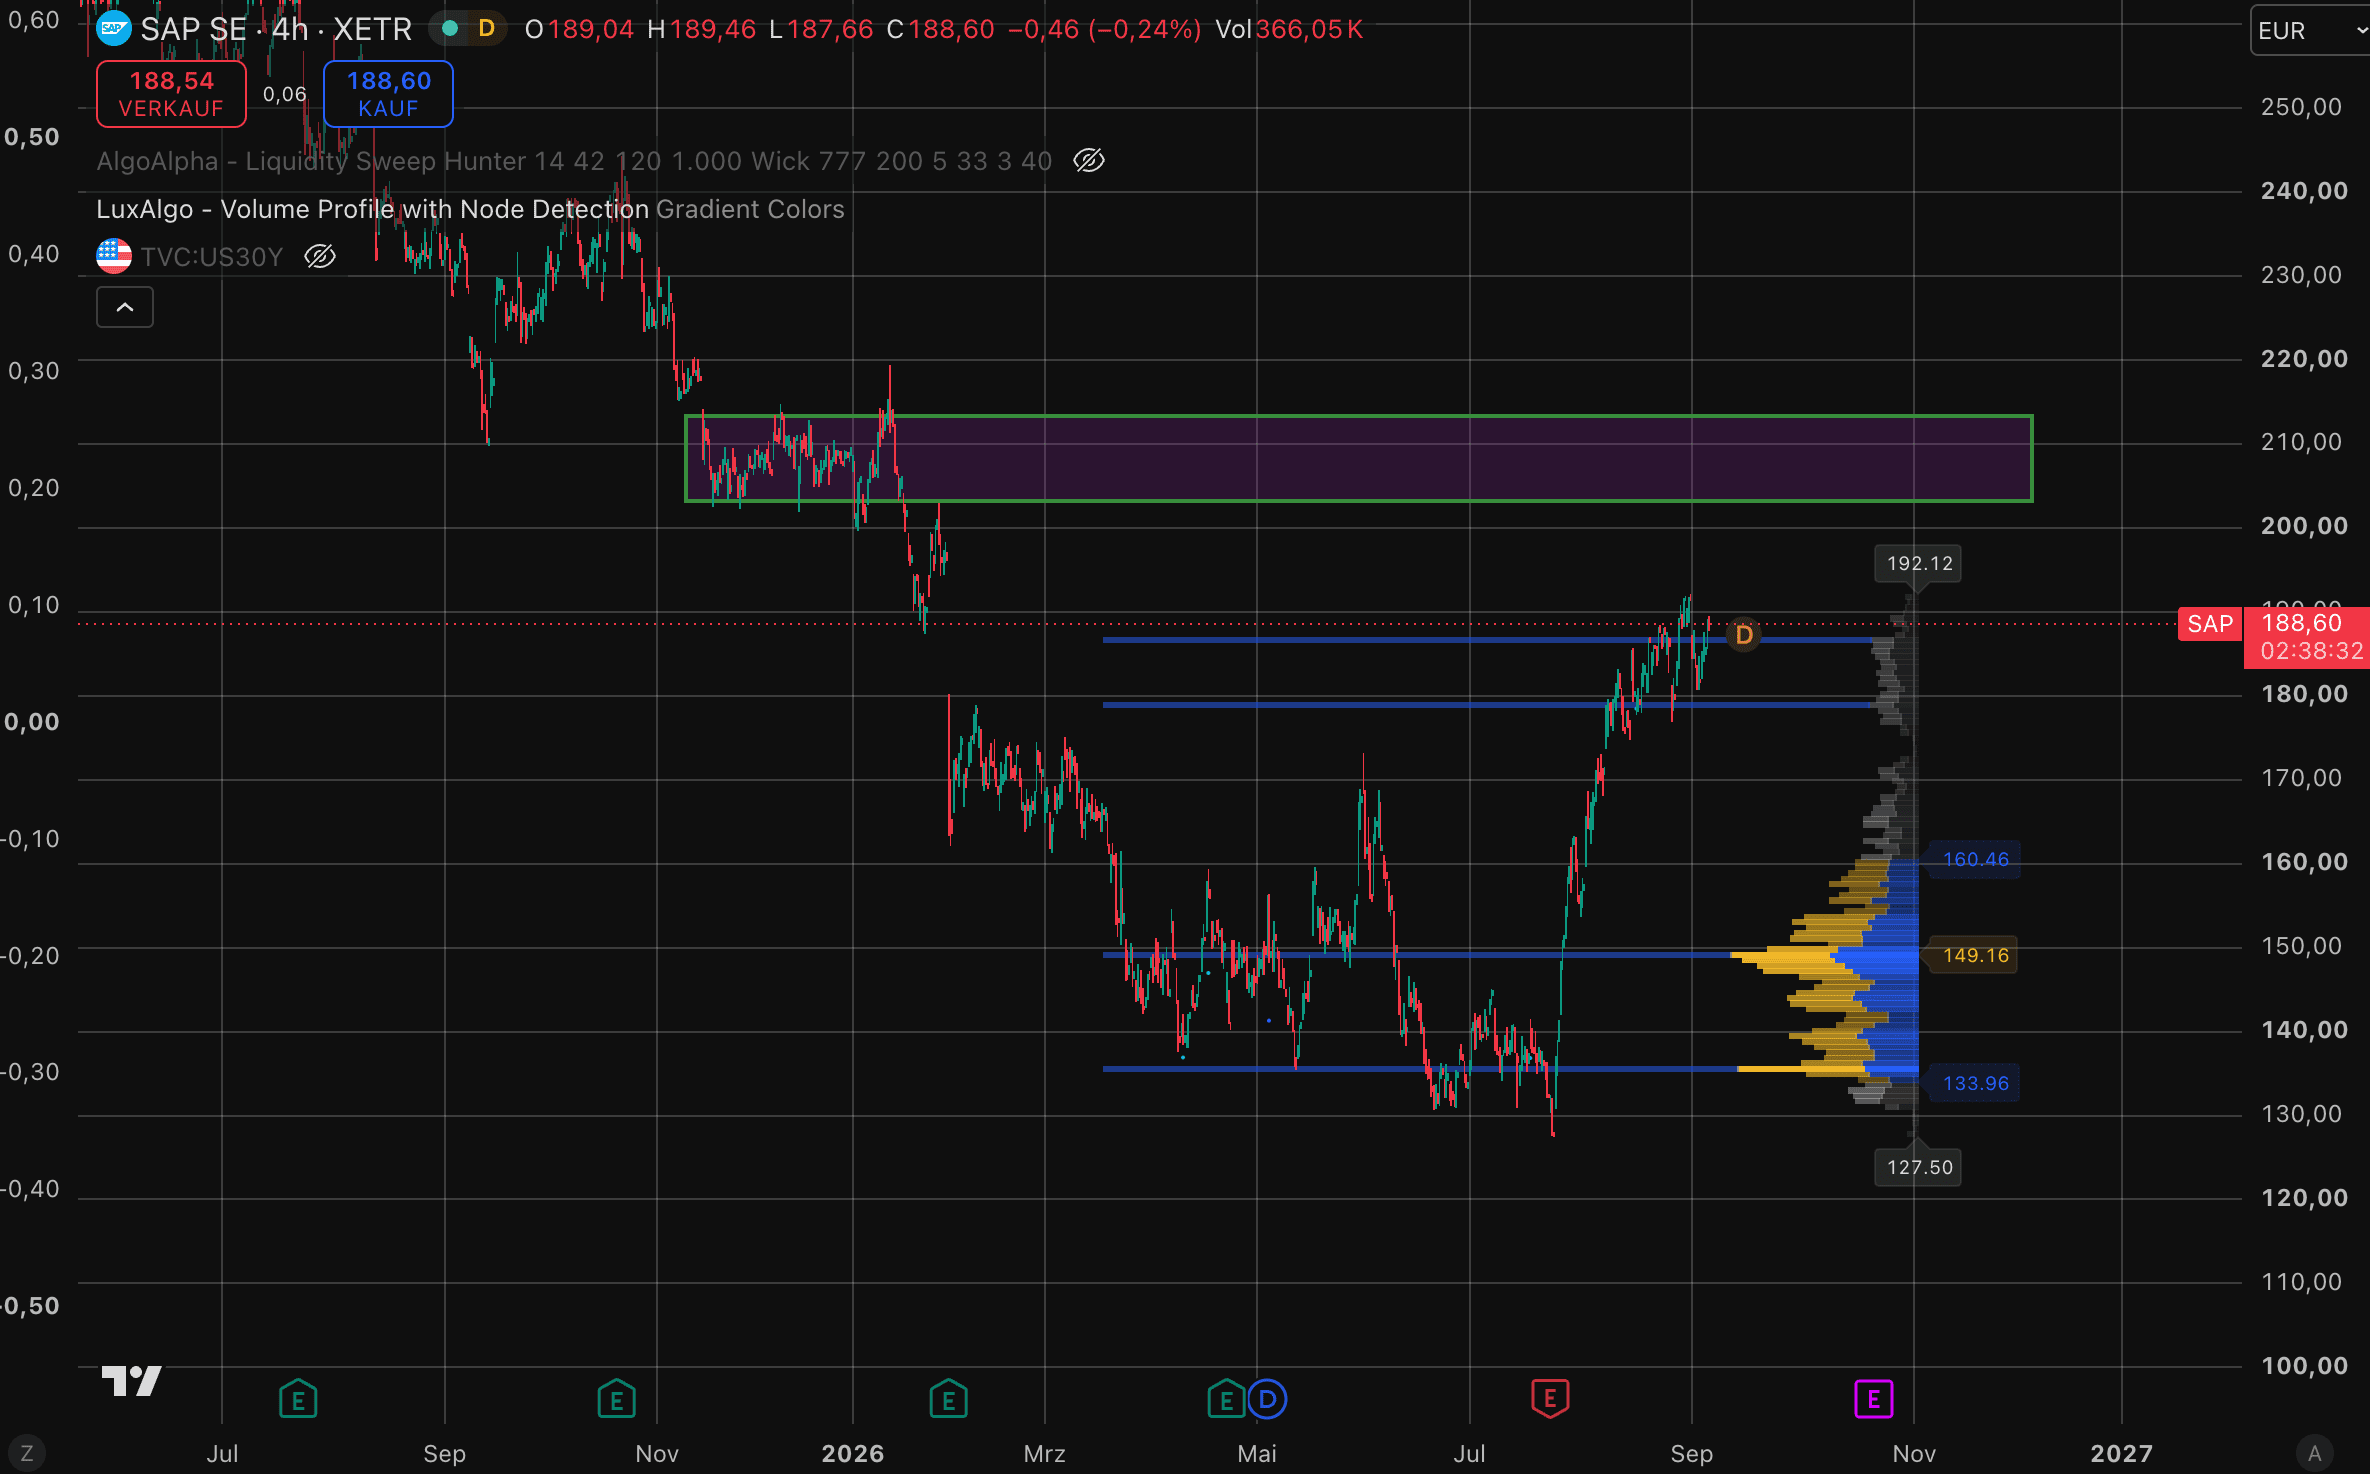Click the 200,00 price axis label

[2304, 526]
